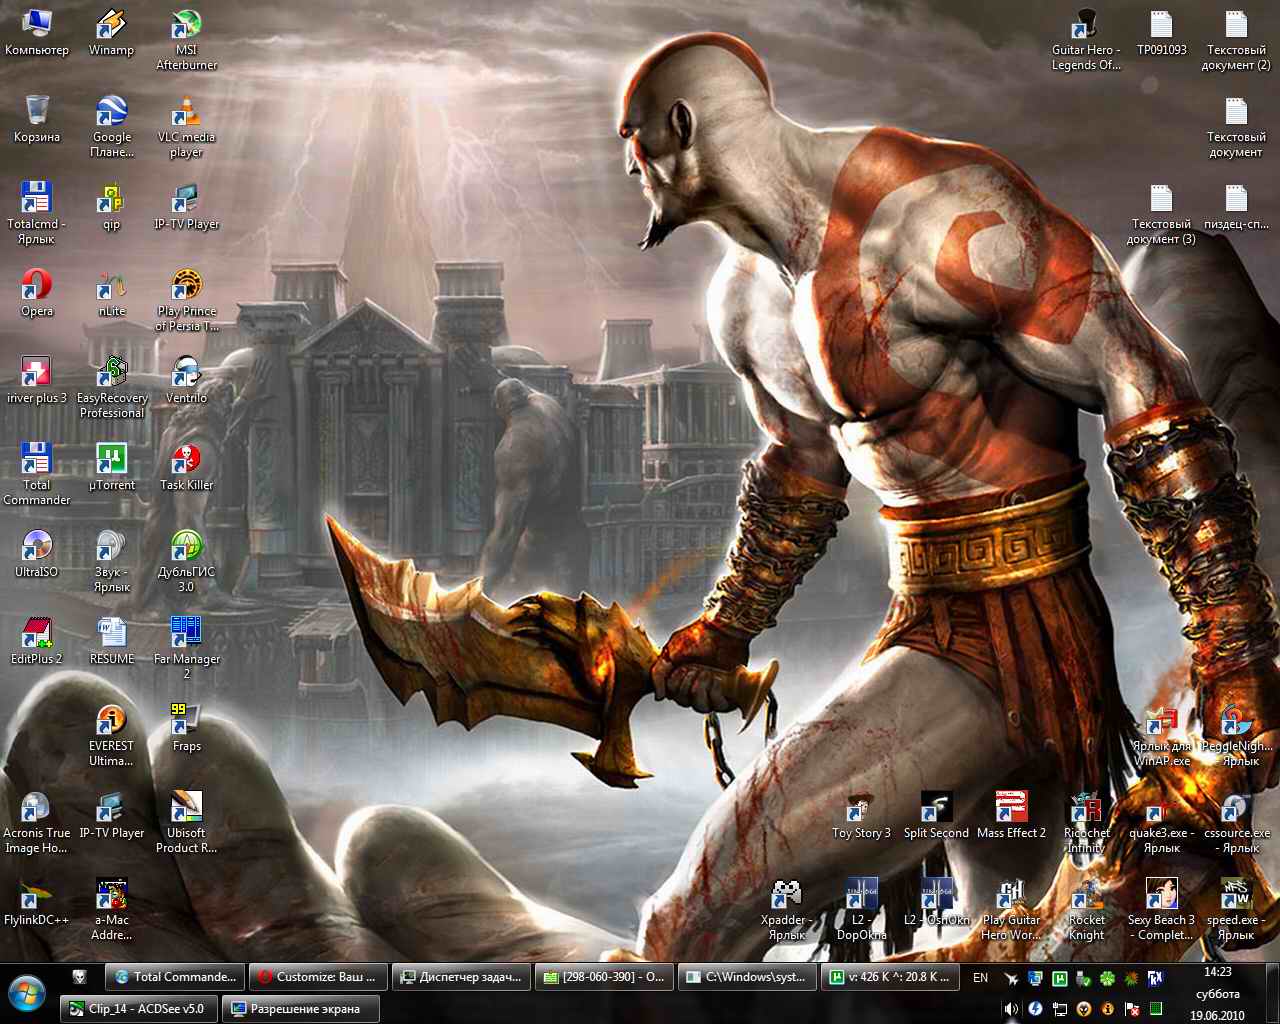Open the EN language indicator menu
The width and height of the screenshot is (1280, 1024).
pos(980,978)
